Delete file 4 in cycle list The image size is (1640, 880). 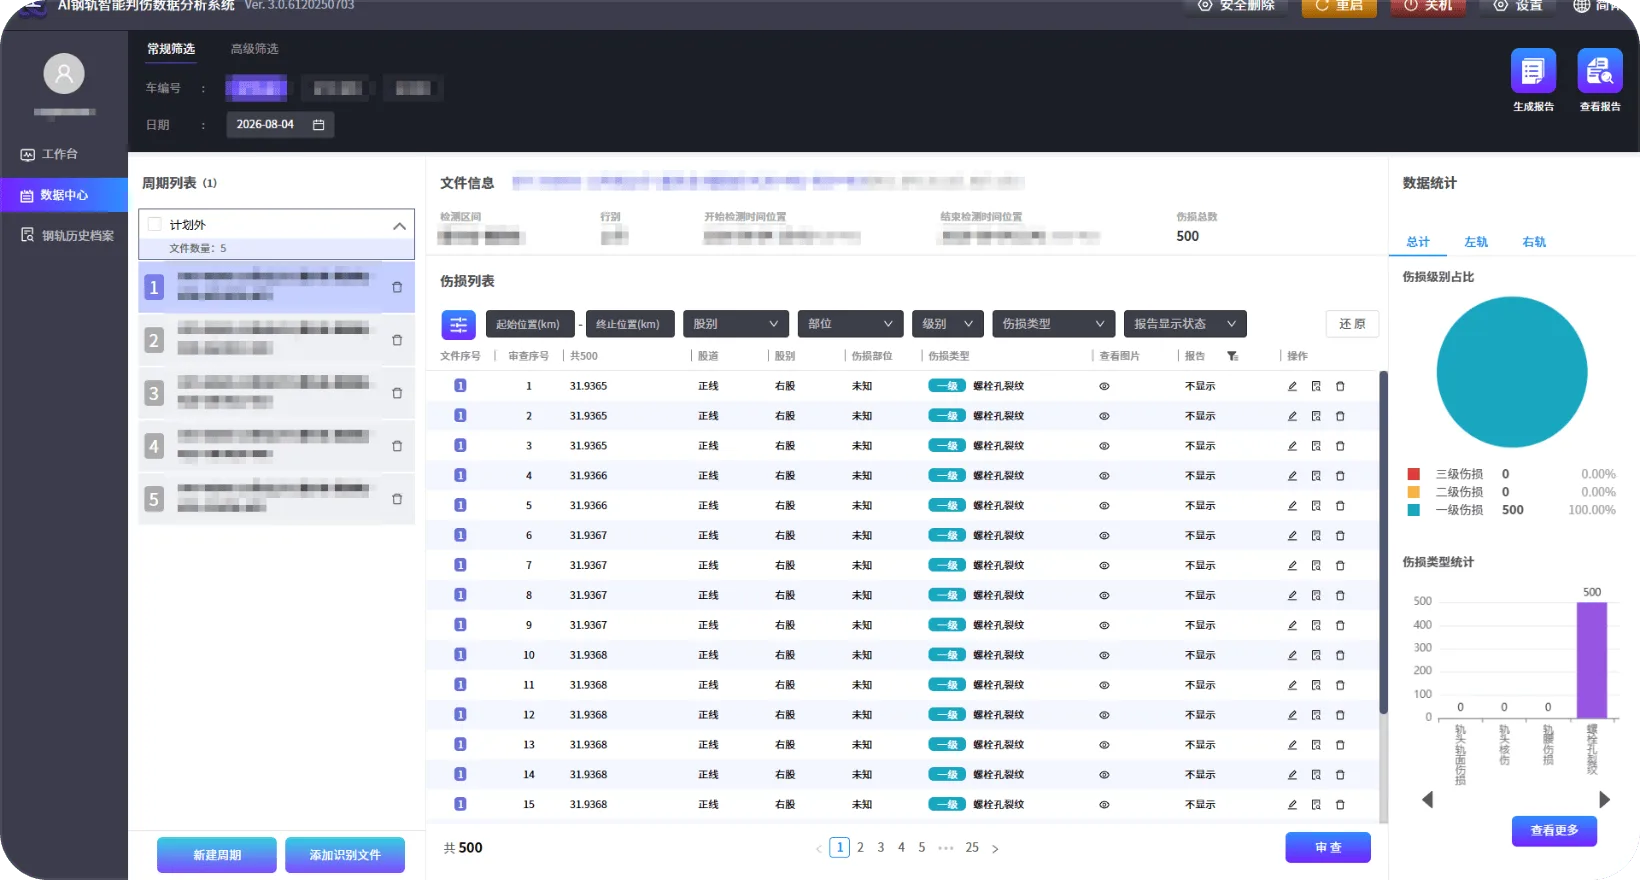[397, 446]
